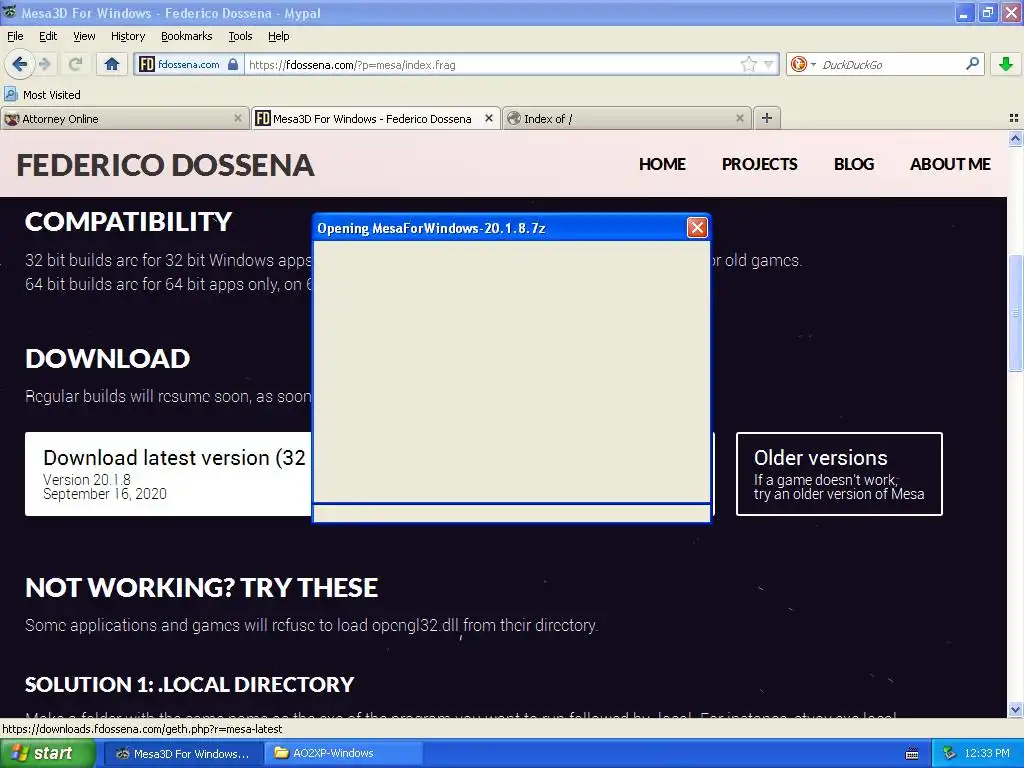
Task: Click the DuckDuckGo search field
Action: (891, 64)
